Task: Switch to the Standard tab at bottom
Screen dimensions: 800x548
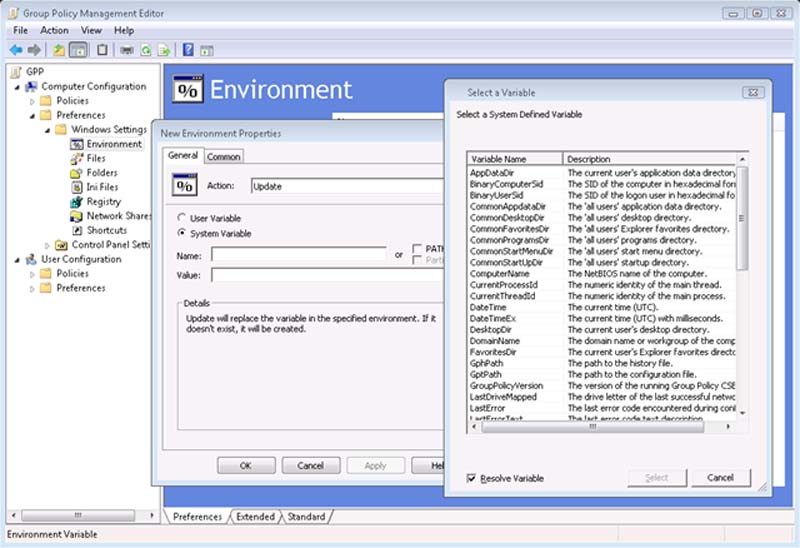Action: pos(306,516)
